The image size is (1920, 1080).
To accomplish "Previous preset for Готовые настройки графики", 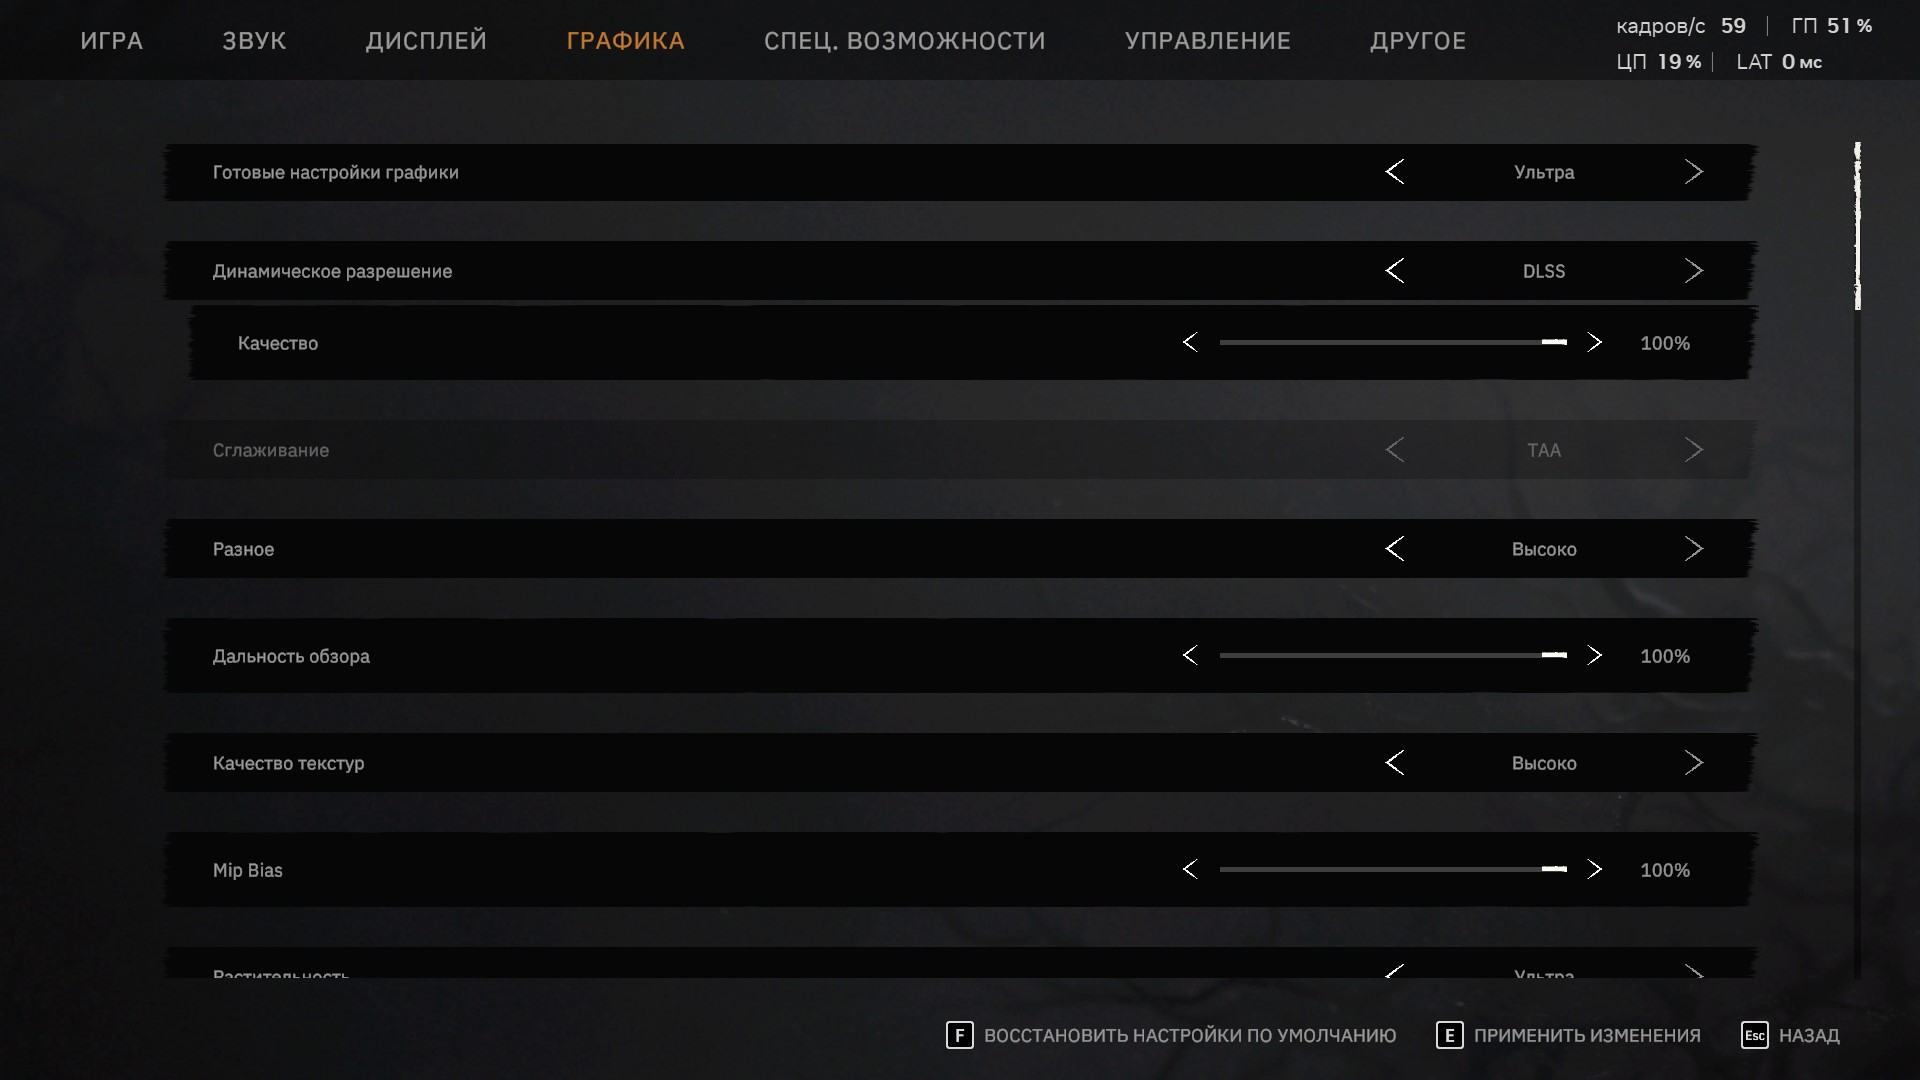I will click(1394, 172).
